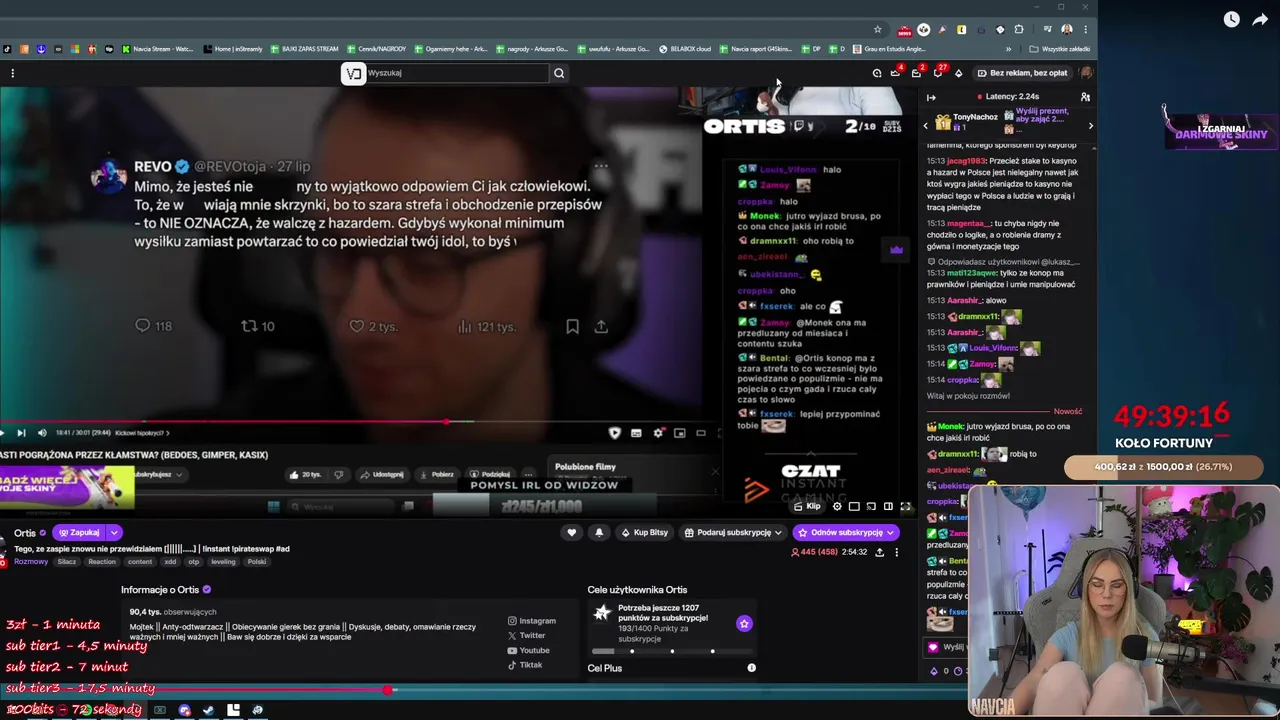Open the Chrome extensions puzzle icon
This screenshot has width=1280, height=720.
pyautogui.click(x=1019, y=29)
